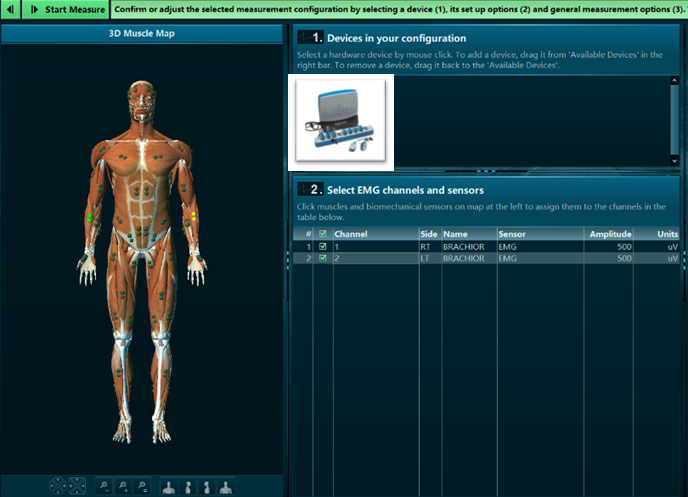Click the square pan control below the muscle map
This screenshot has height=497, width=688.
77,486
